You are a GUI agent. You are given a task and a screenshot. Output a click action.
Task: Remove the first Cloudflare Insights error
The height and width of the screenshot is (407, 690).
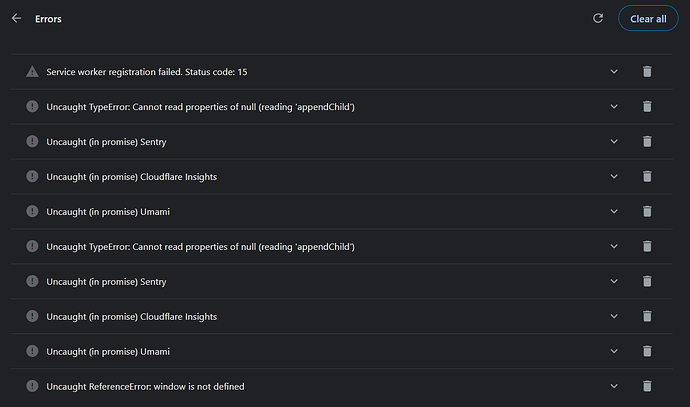coord(647,177)
